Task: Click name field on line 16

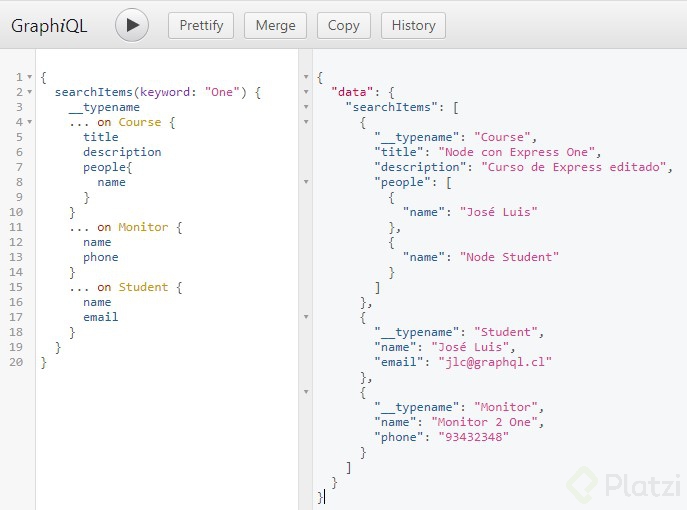Action: (x=97, y=302)
